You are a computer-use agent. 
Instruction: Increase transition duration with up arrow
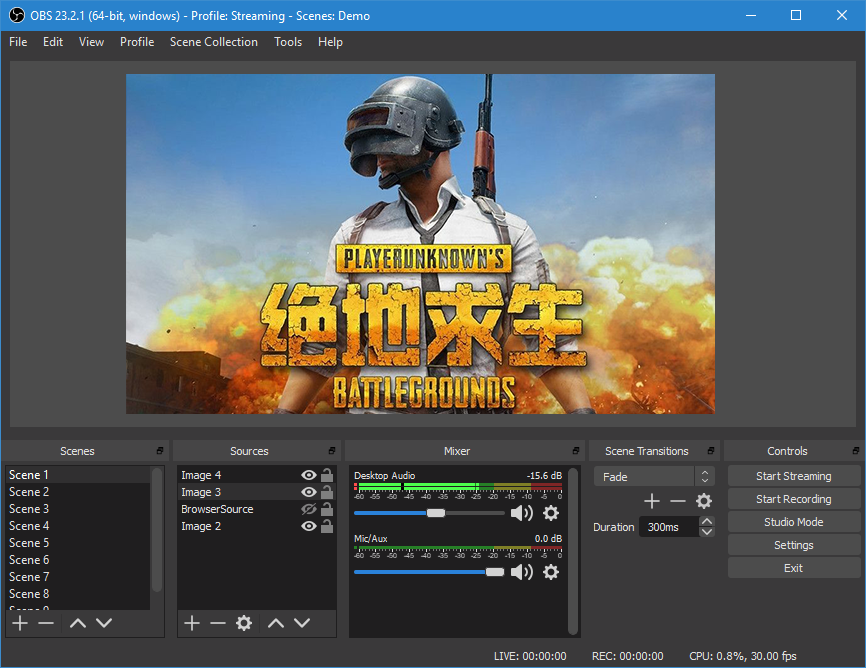[706, 521]
